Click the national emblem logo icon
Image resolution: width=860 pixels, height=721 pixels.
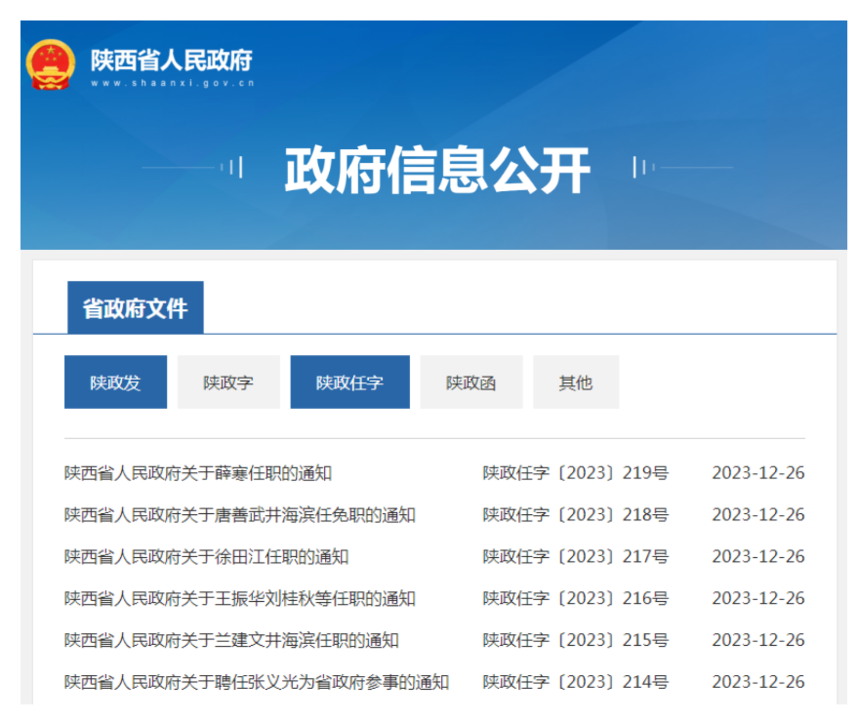click(51, 66)
